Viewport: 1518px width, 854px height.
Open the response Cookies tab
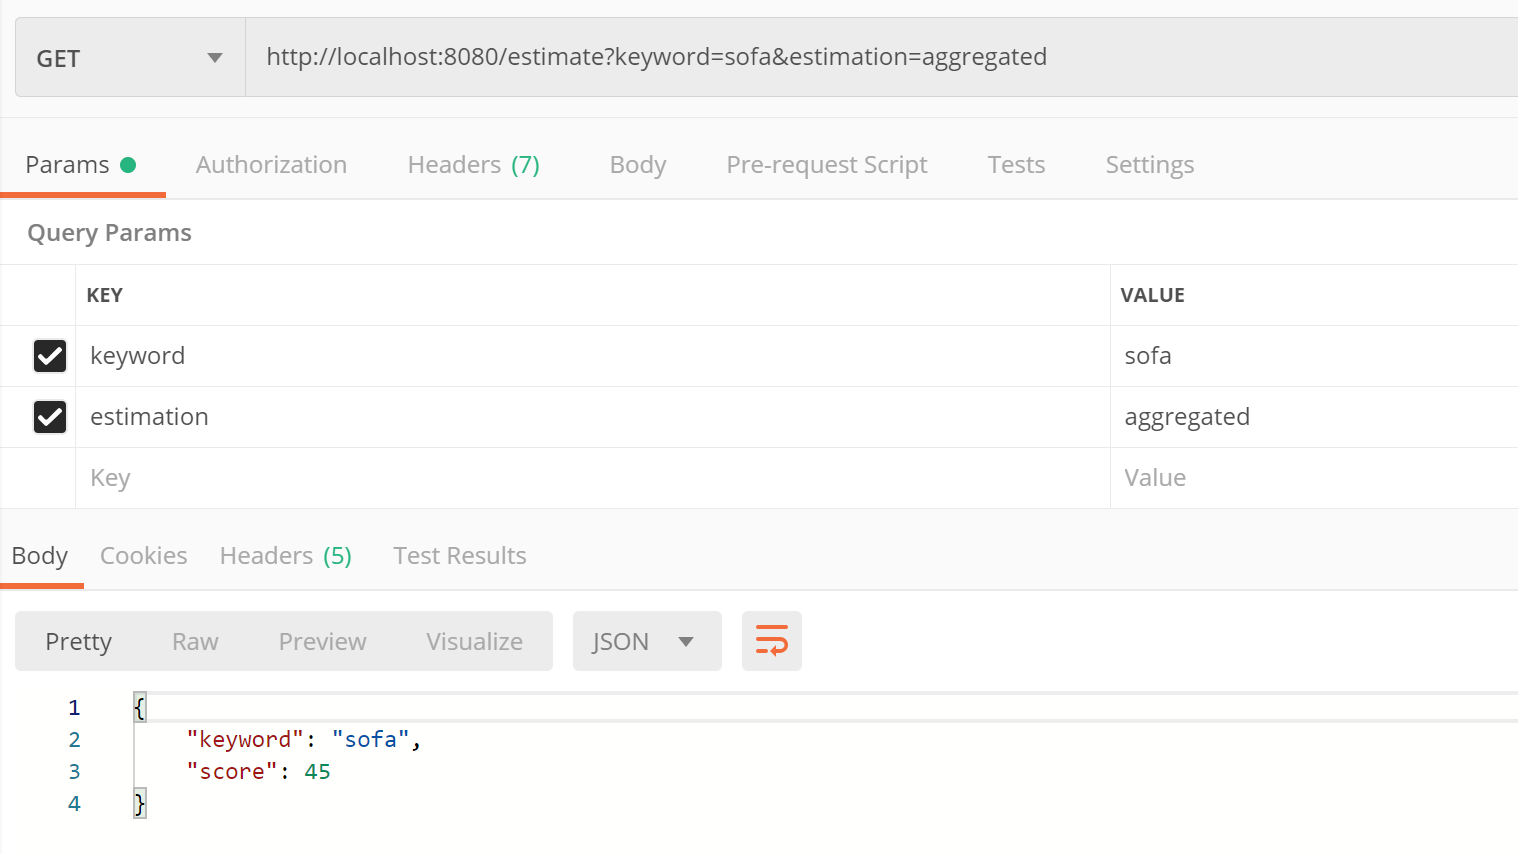(144, 556)
